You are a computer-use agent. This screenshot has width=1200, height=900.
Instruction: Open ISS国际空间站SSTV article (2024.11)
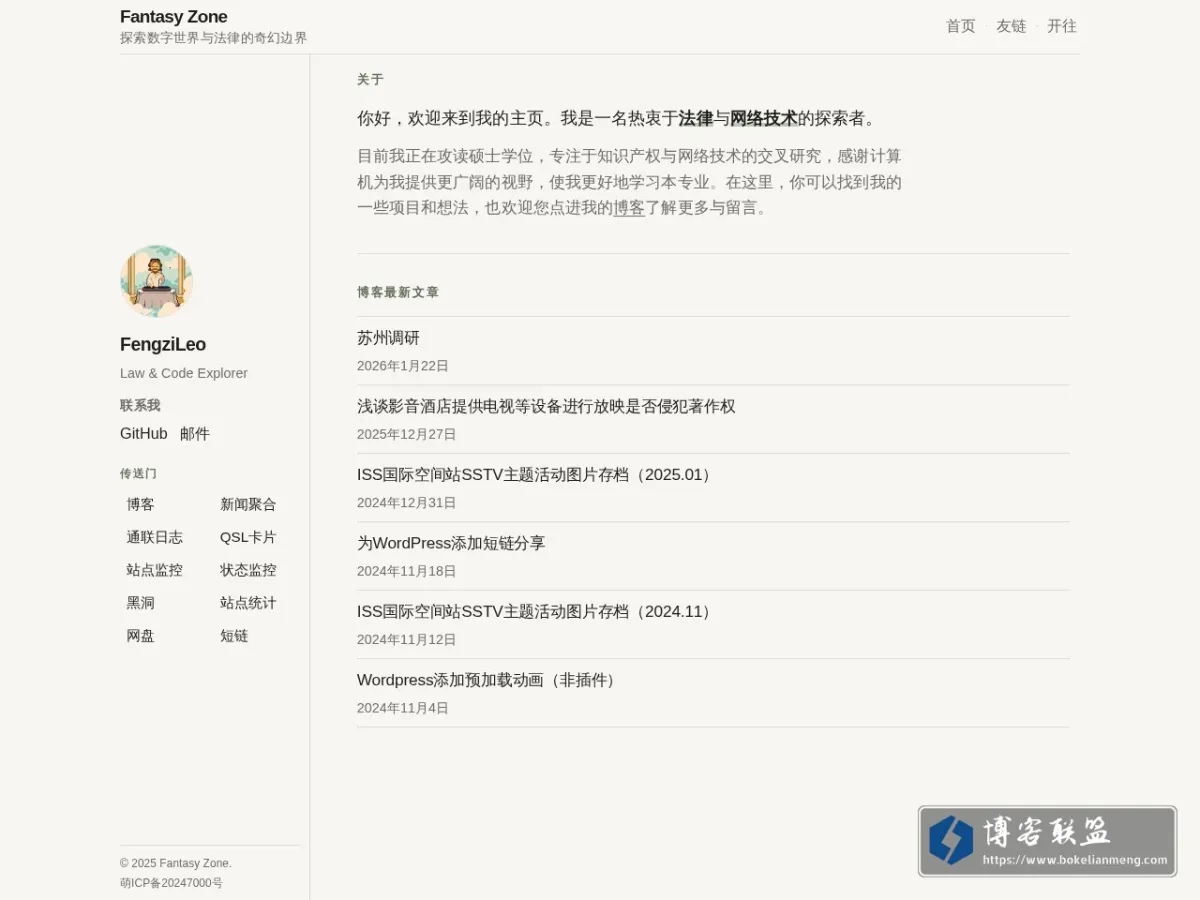coord(537,612)
